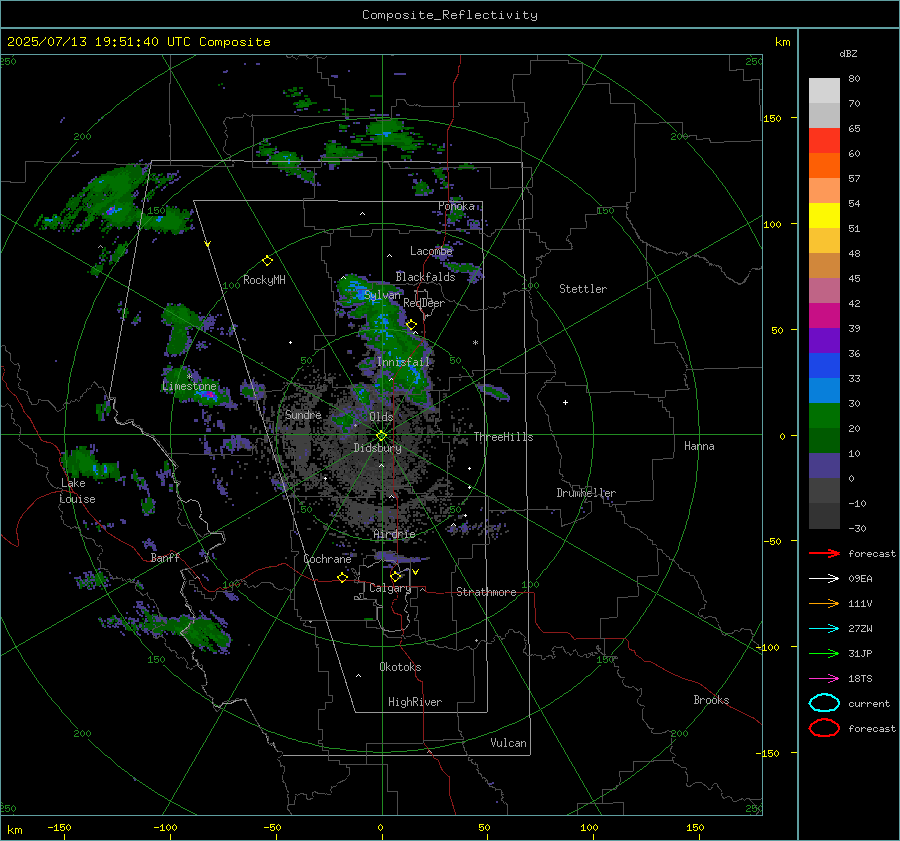Click the Lacombe city label
Viewport: 900px width, 841px height.
[x=431, y=251]
